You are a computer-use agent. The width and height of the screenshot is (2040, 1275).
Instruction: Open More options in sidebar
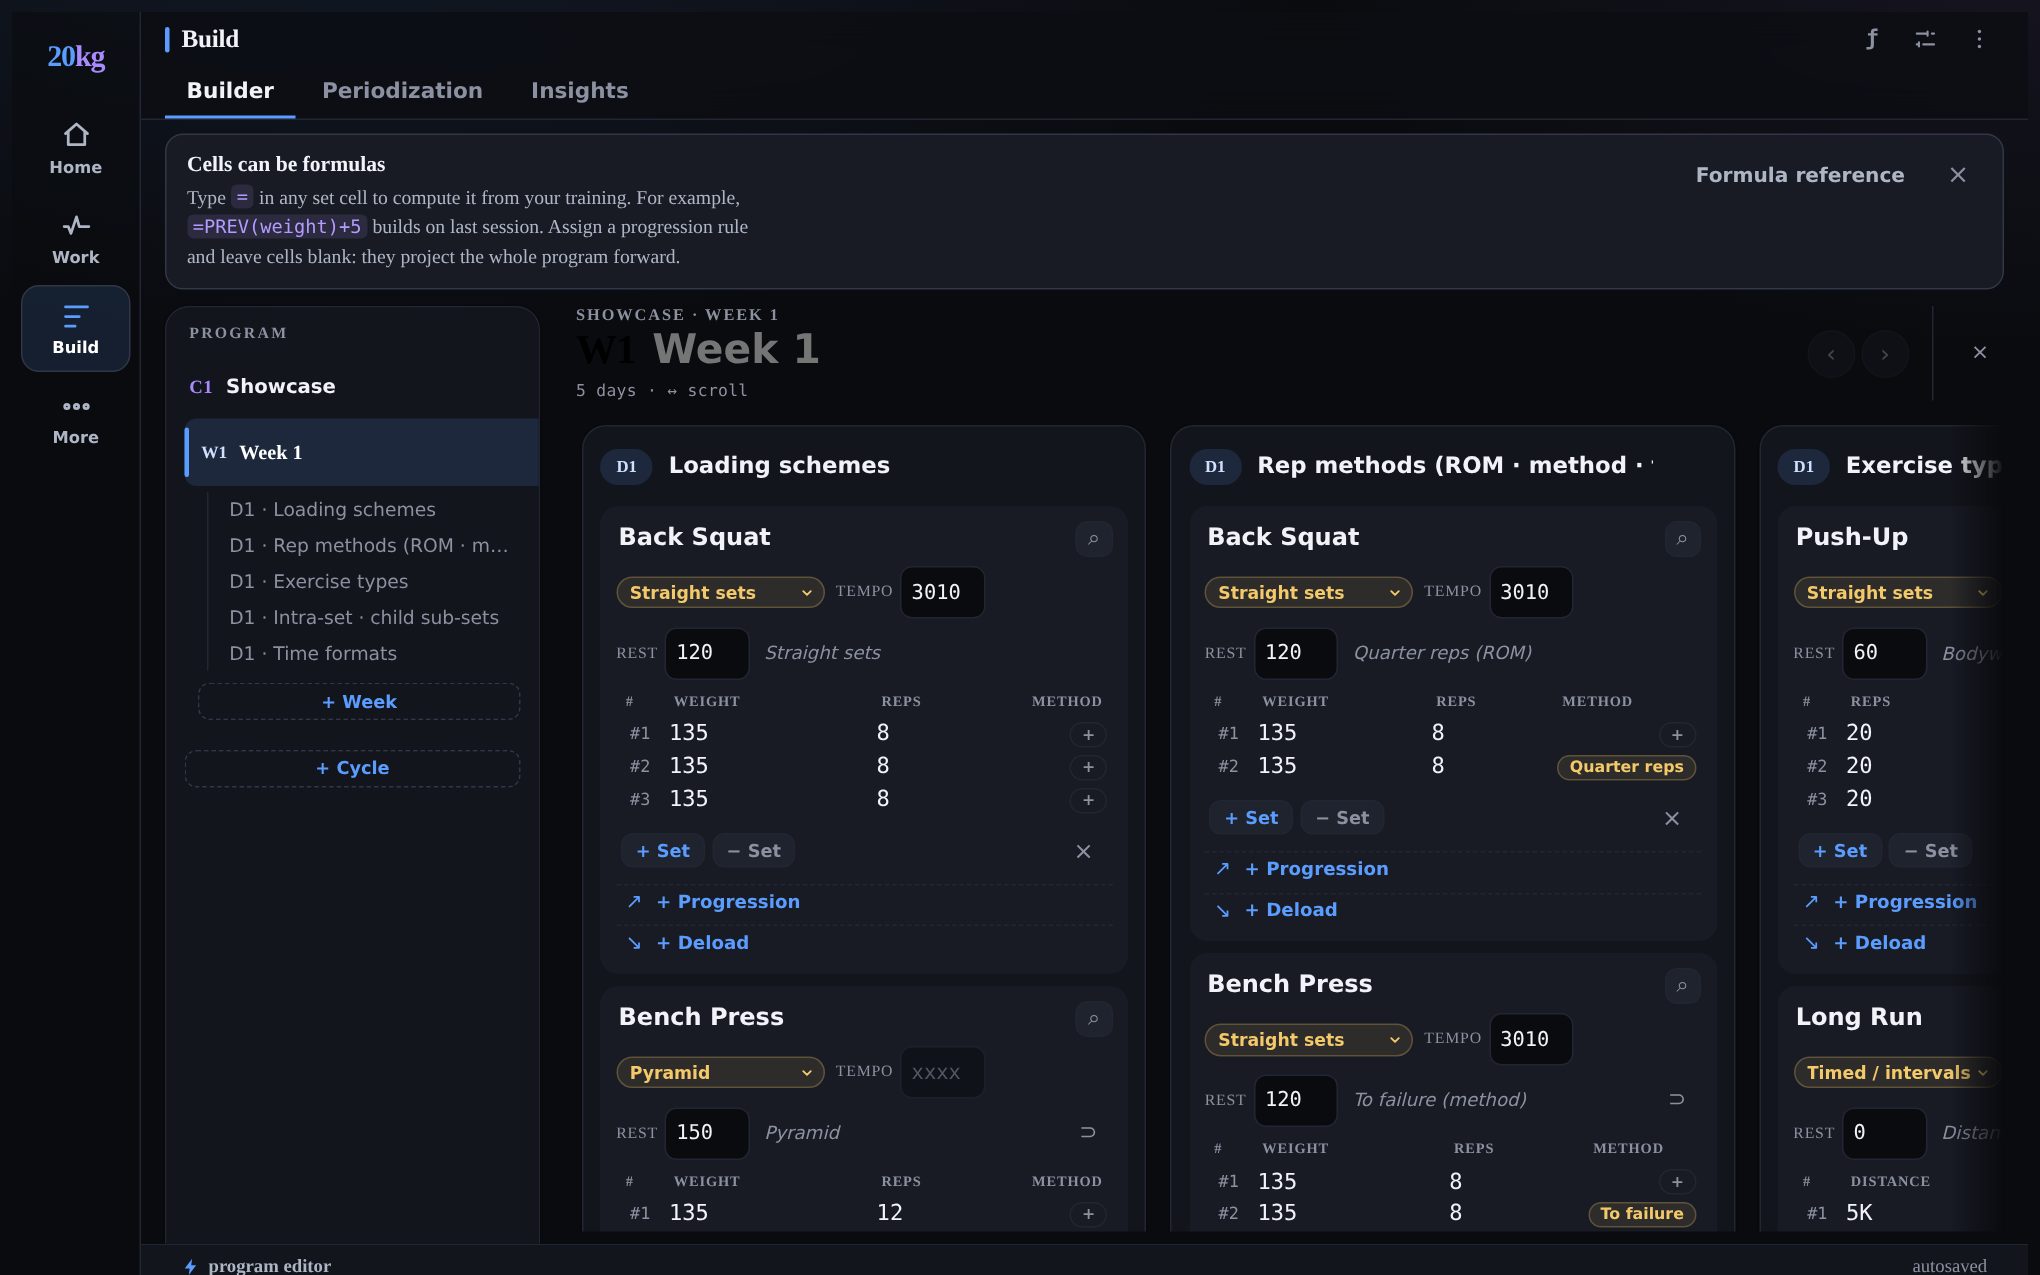(x=76, y=421)
